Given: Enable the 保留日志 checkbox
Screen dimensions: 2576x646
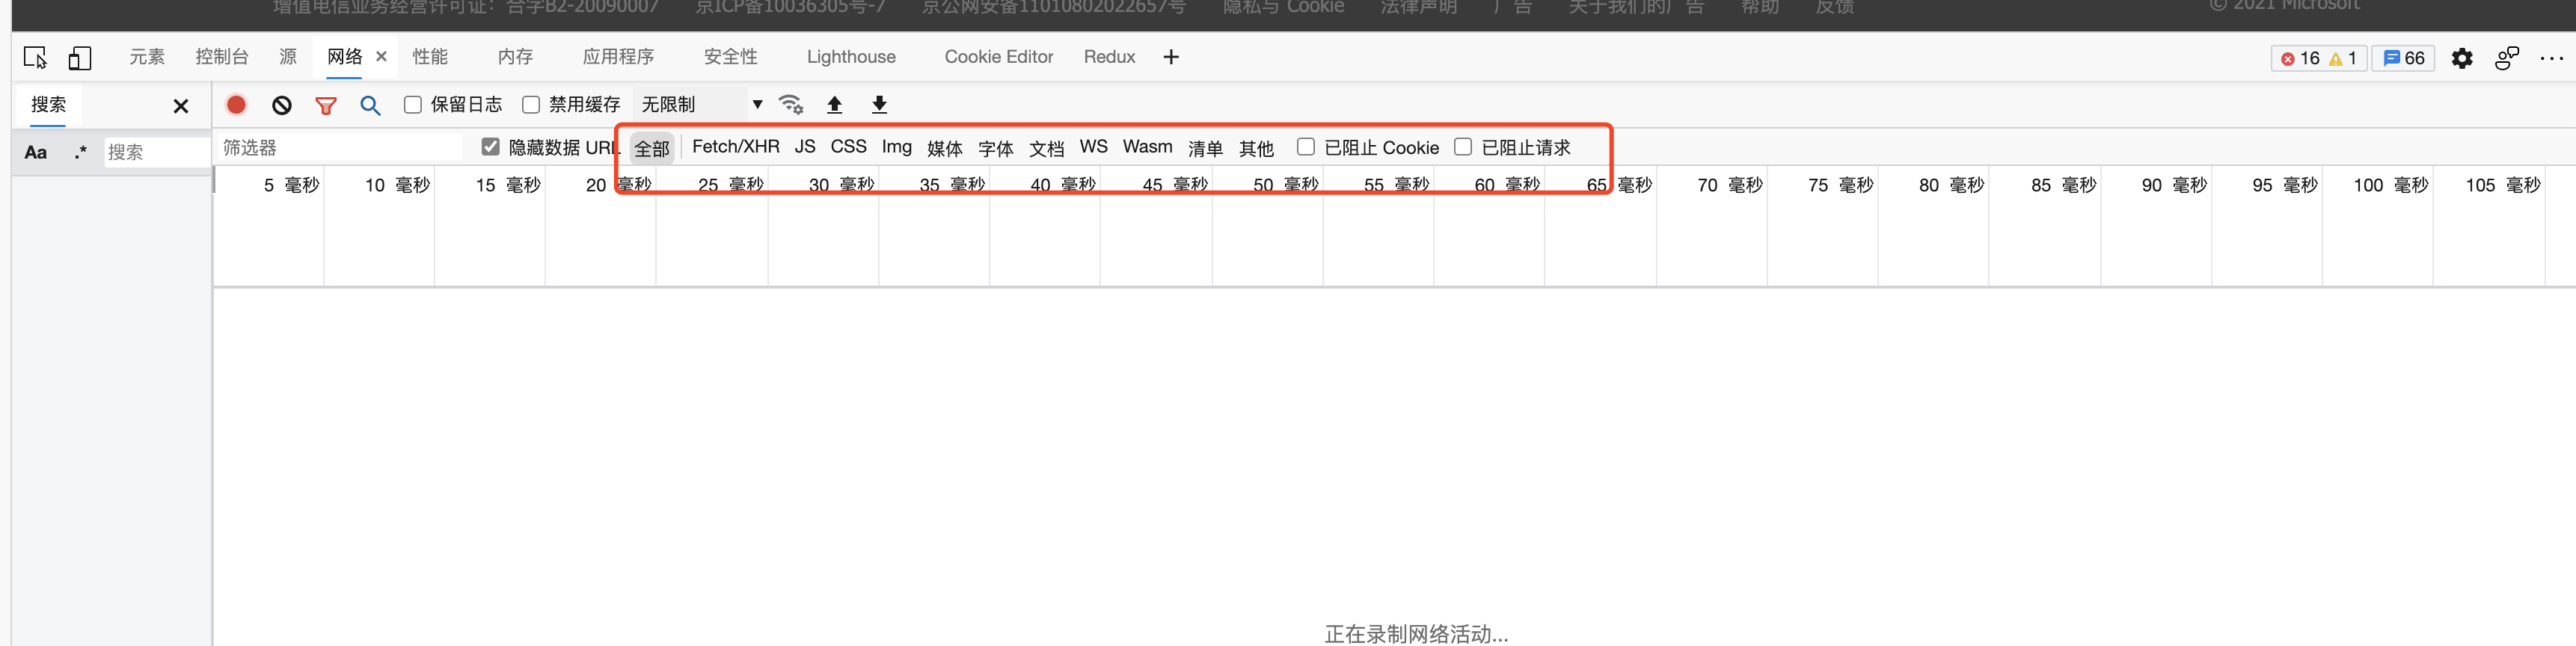Looking at the screenshot, I should pyautogui.click(x=413, y=105).
